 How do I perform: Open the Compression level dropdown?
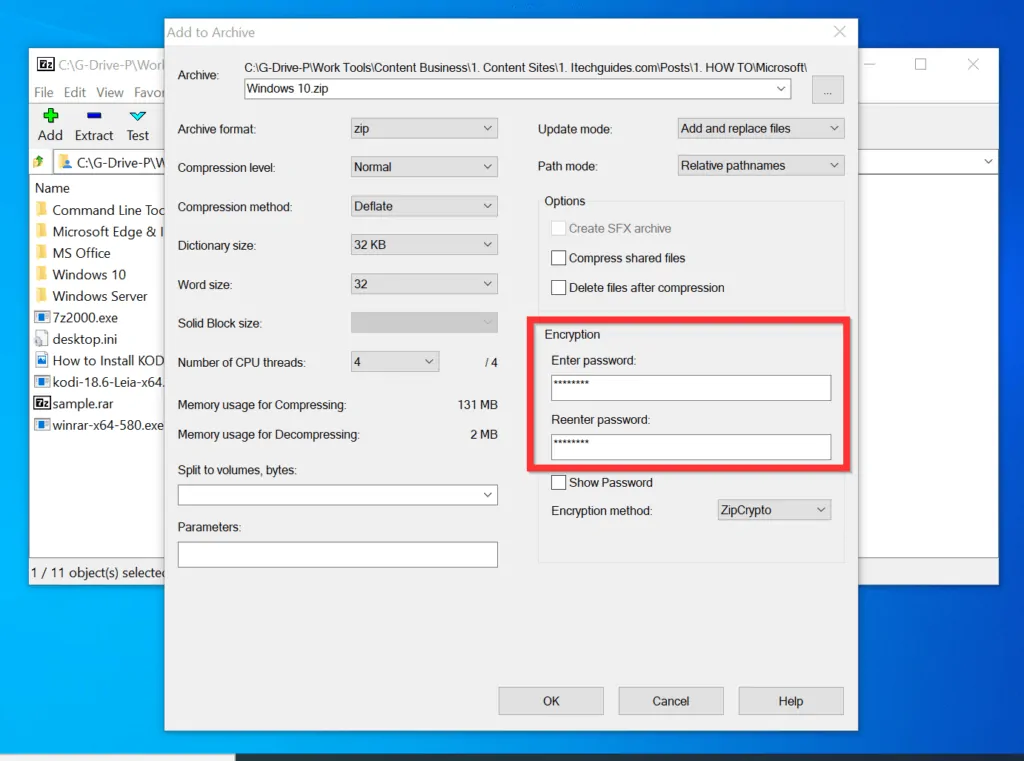click(x=424, y=167)
